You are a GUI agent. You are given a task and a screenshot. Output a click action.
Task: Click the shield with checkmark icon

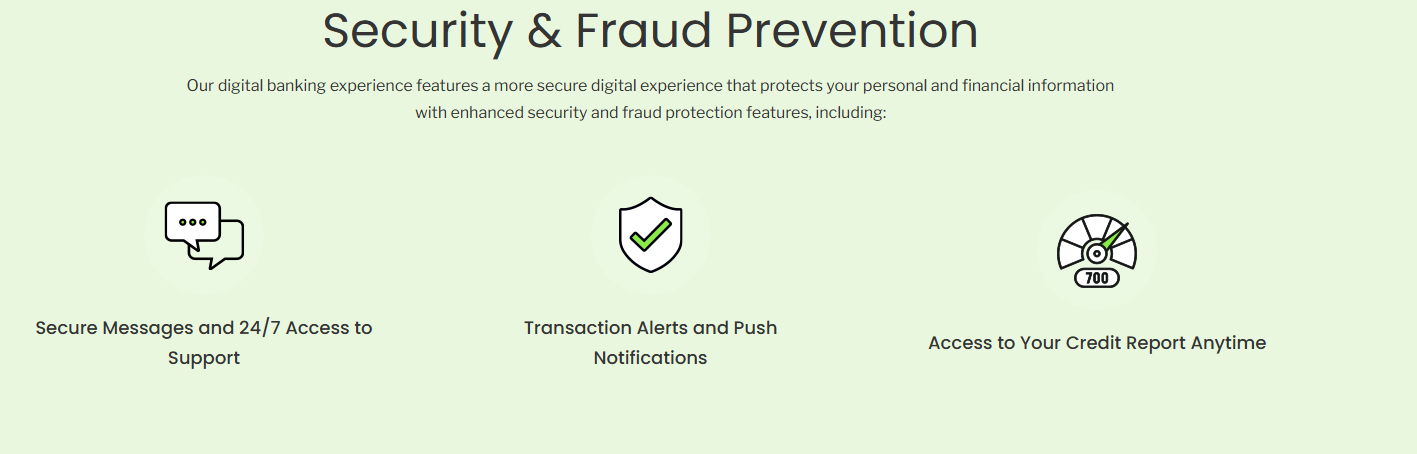pyautogui.click(x=650, y=235)
